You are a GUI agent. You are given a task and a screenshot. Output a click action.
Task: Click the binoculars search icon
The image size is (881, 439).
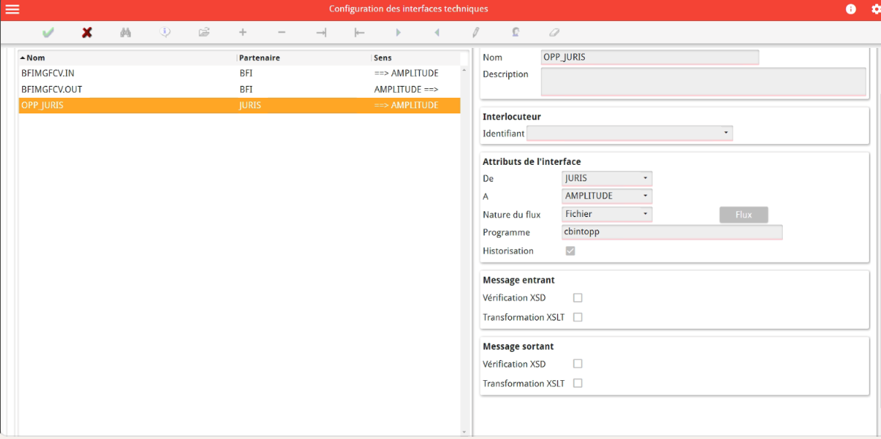(x=126, y=33)
